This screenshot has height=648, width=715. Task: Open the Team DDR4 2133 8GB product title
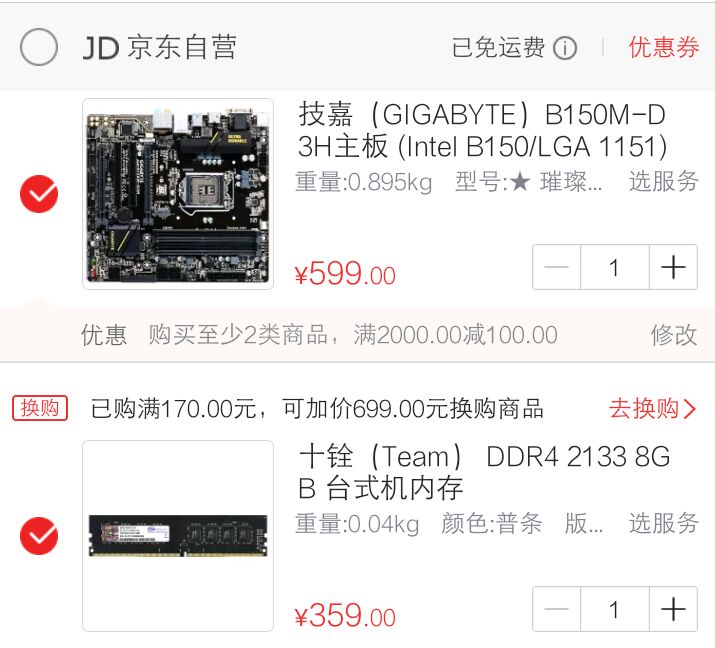click(x=484, y=472)
